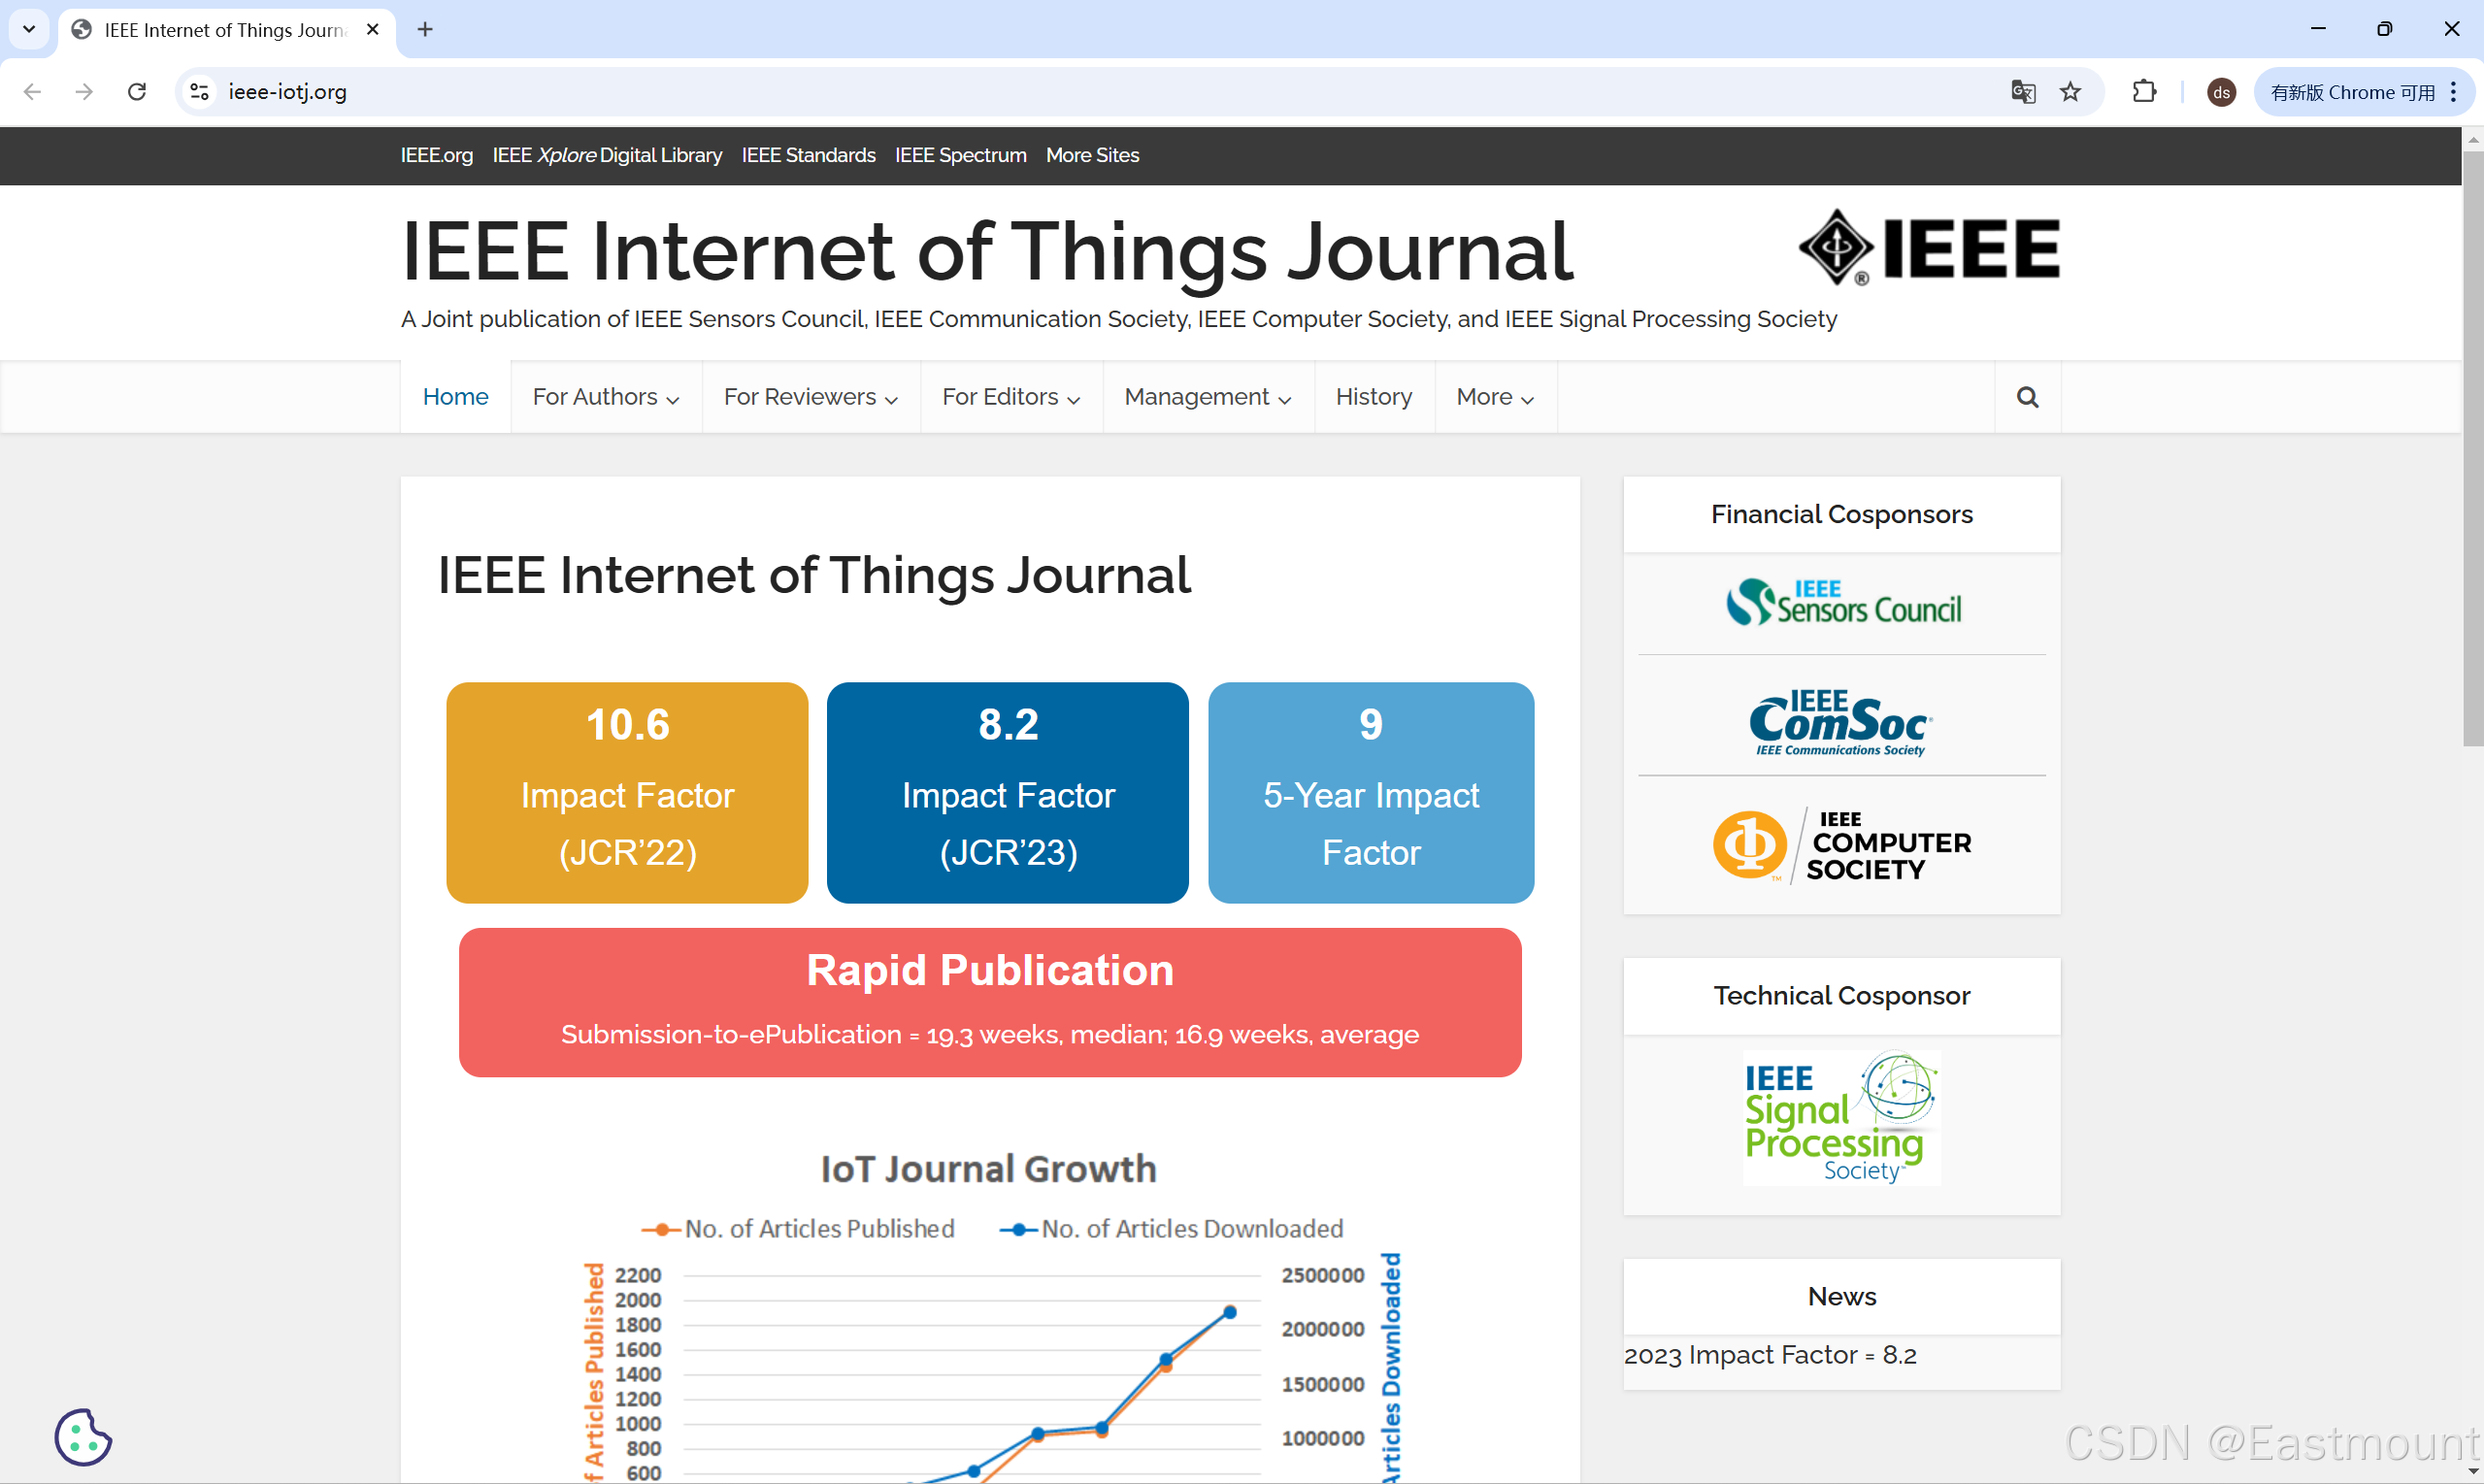This screenshot has height=1484, width=2484.
Task: Open a new browser tab
Action: click(425, 29)
